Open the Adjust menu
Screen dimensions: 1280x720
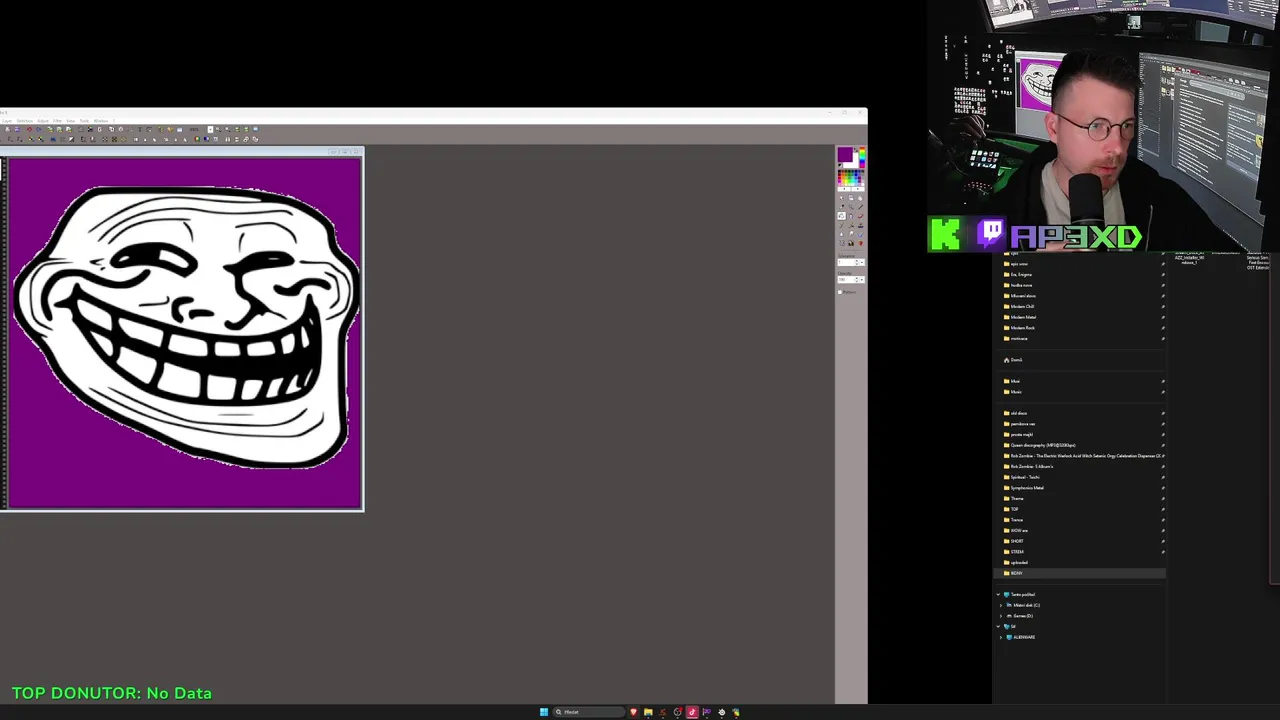tap(43, 121)
